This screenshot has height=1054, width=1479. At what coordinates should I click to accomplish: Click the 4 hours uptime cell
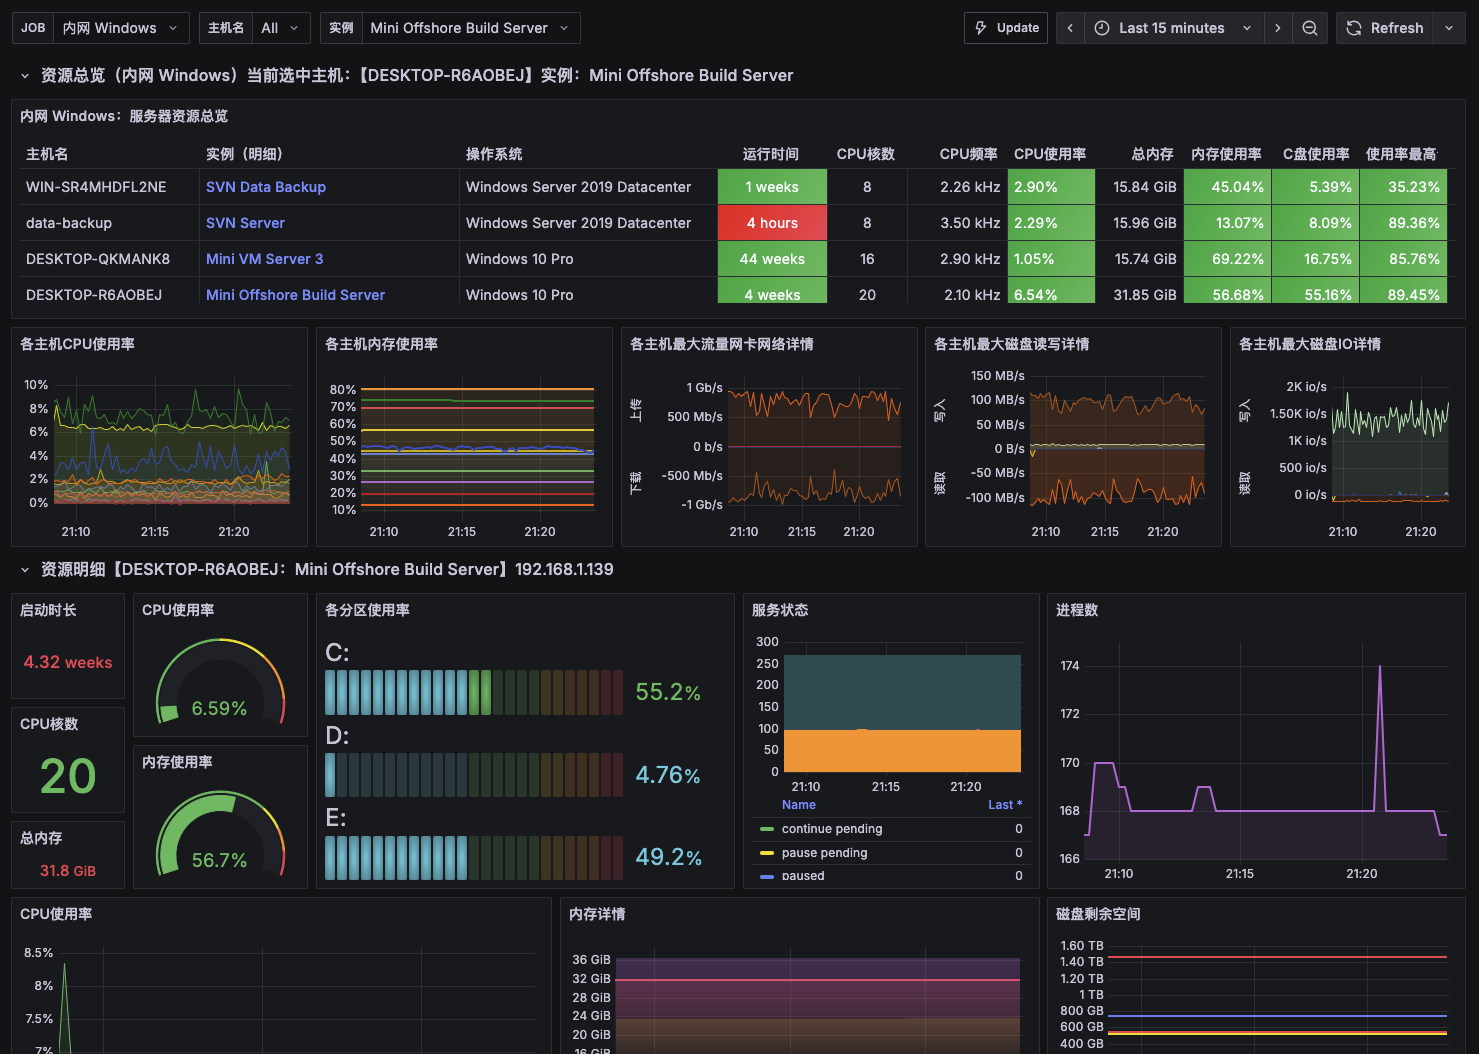click(772, 223)
